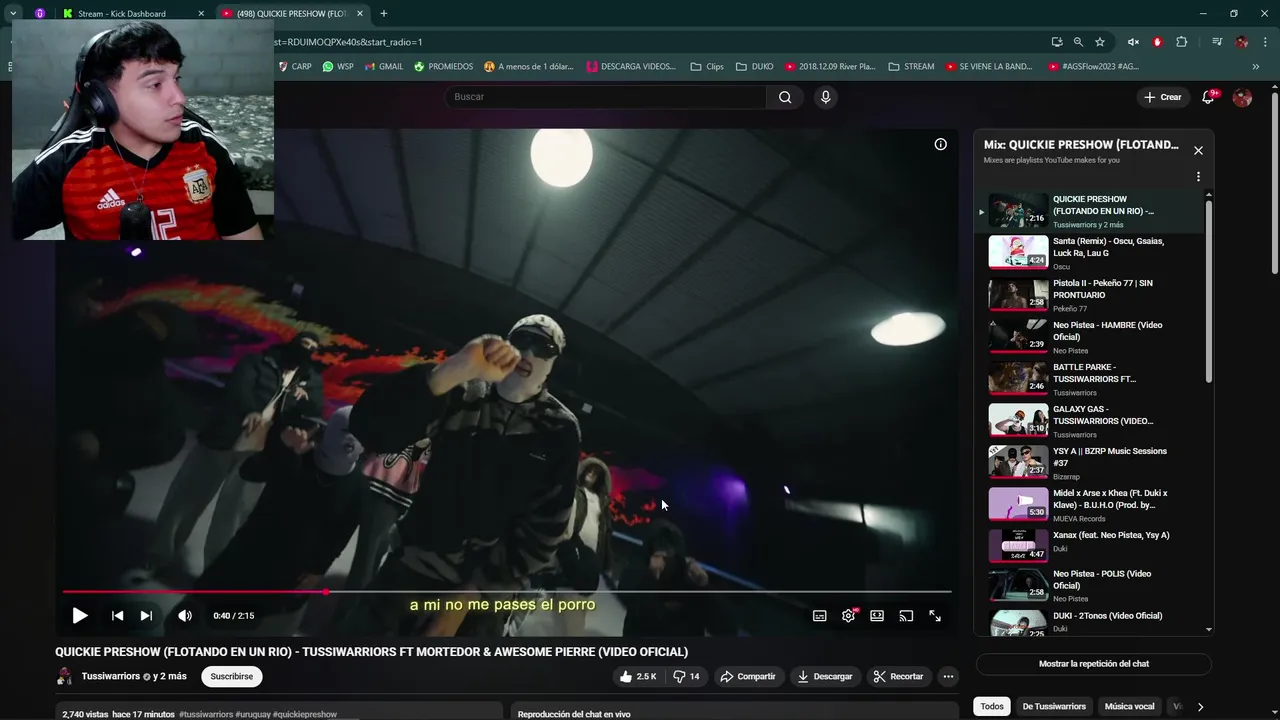Subscribe to Tussiwarriors channel

tap(232, 677)
